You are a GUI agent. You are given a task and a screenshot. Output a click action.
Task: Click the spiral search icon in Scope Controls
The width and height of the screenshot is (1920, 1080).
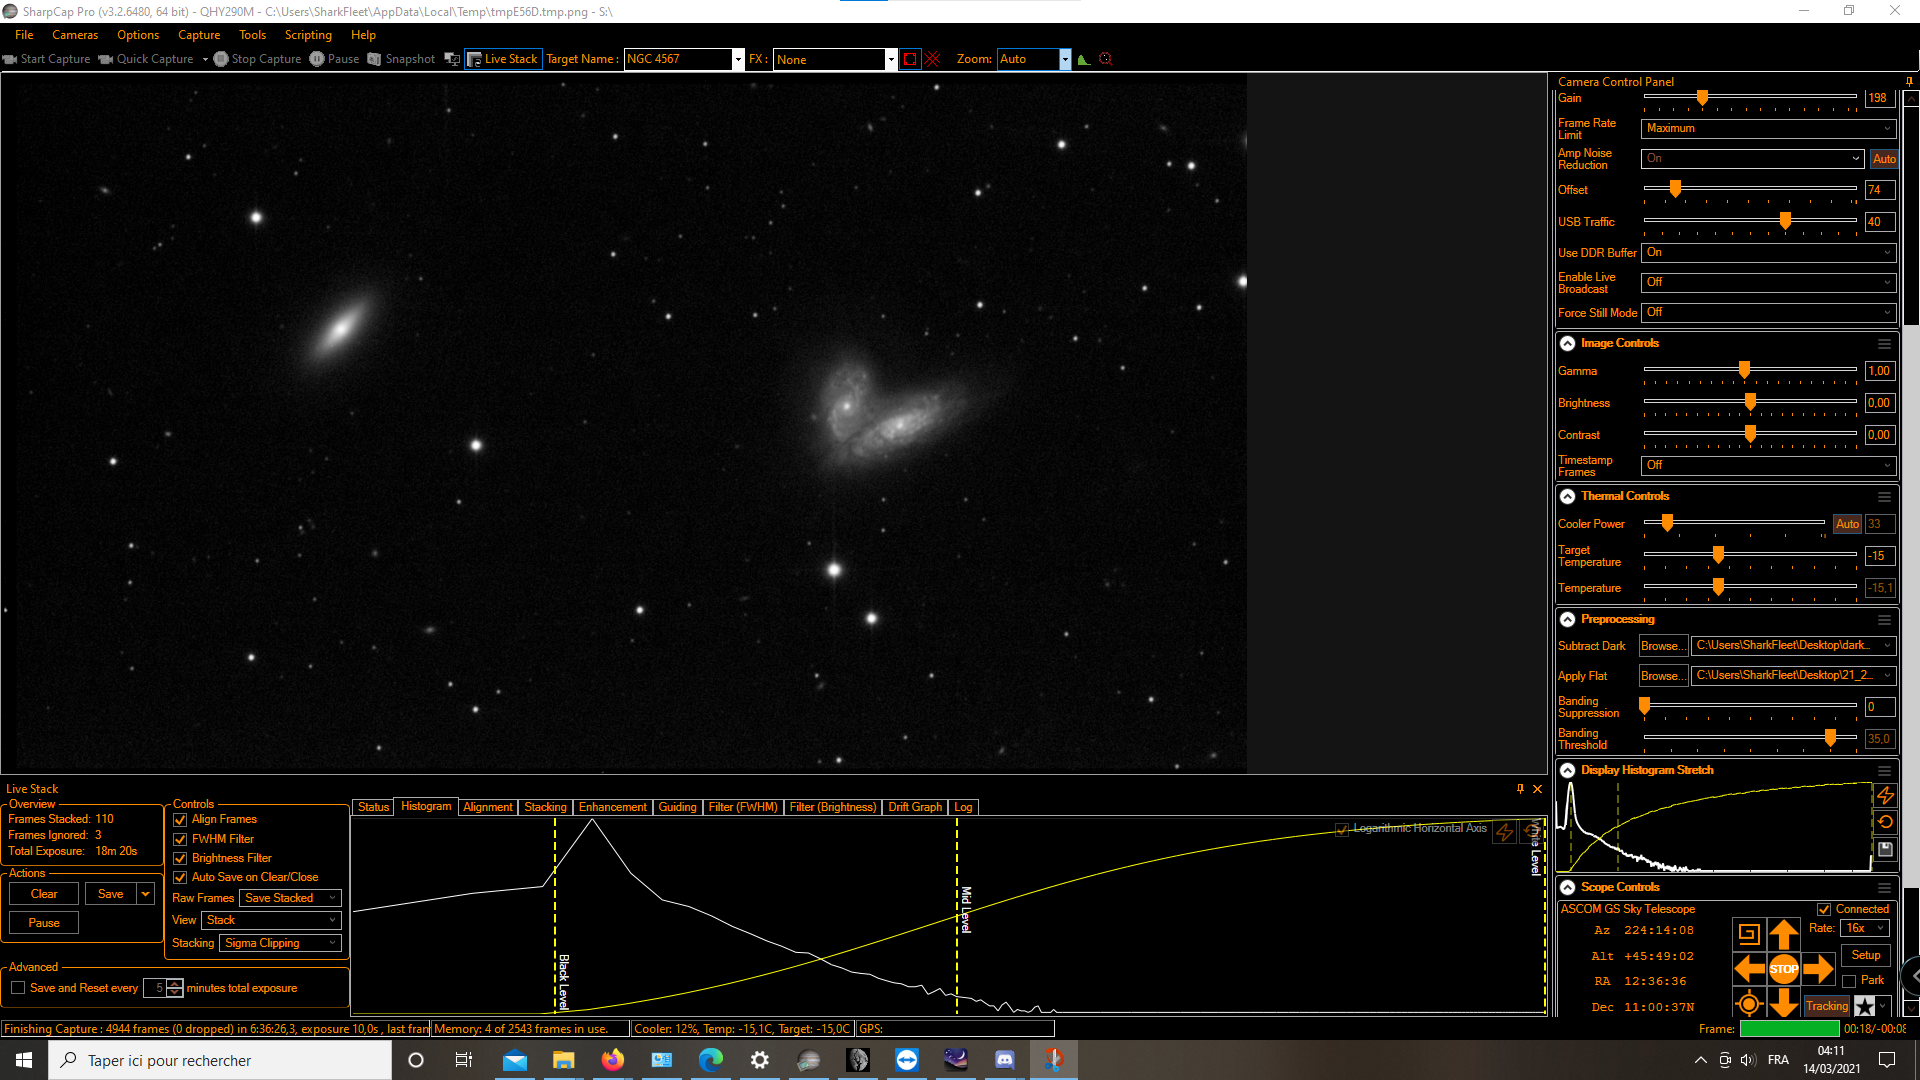1748,934
